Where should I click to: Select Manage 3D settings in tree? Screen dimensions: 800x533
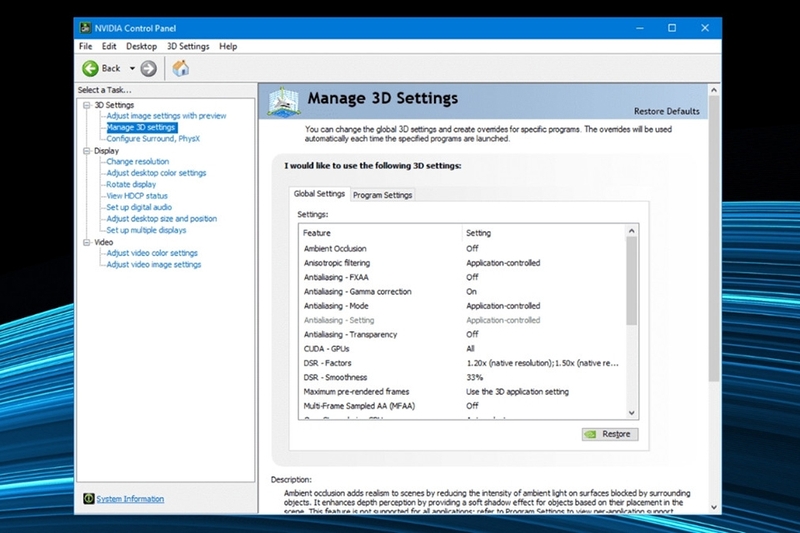(x=141, y=128)
